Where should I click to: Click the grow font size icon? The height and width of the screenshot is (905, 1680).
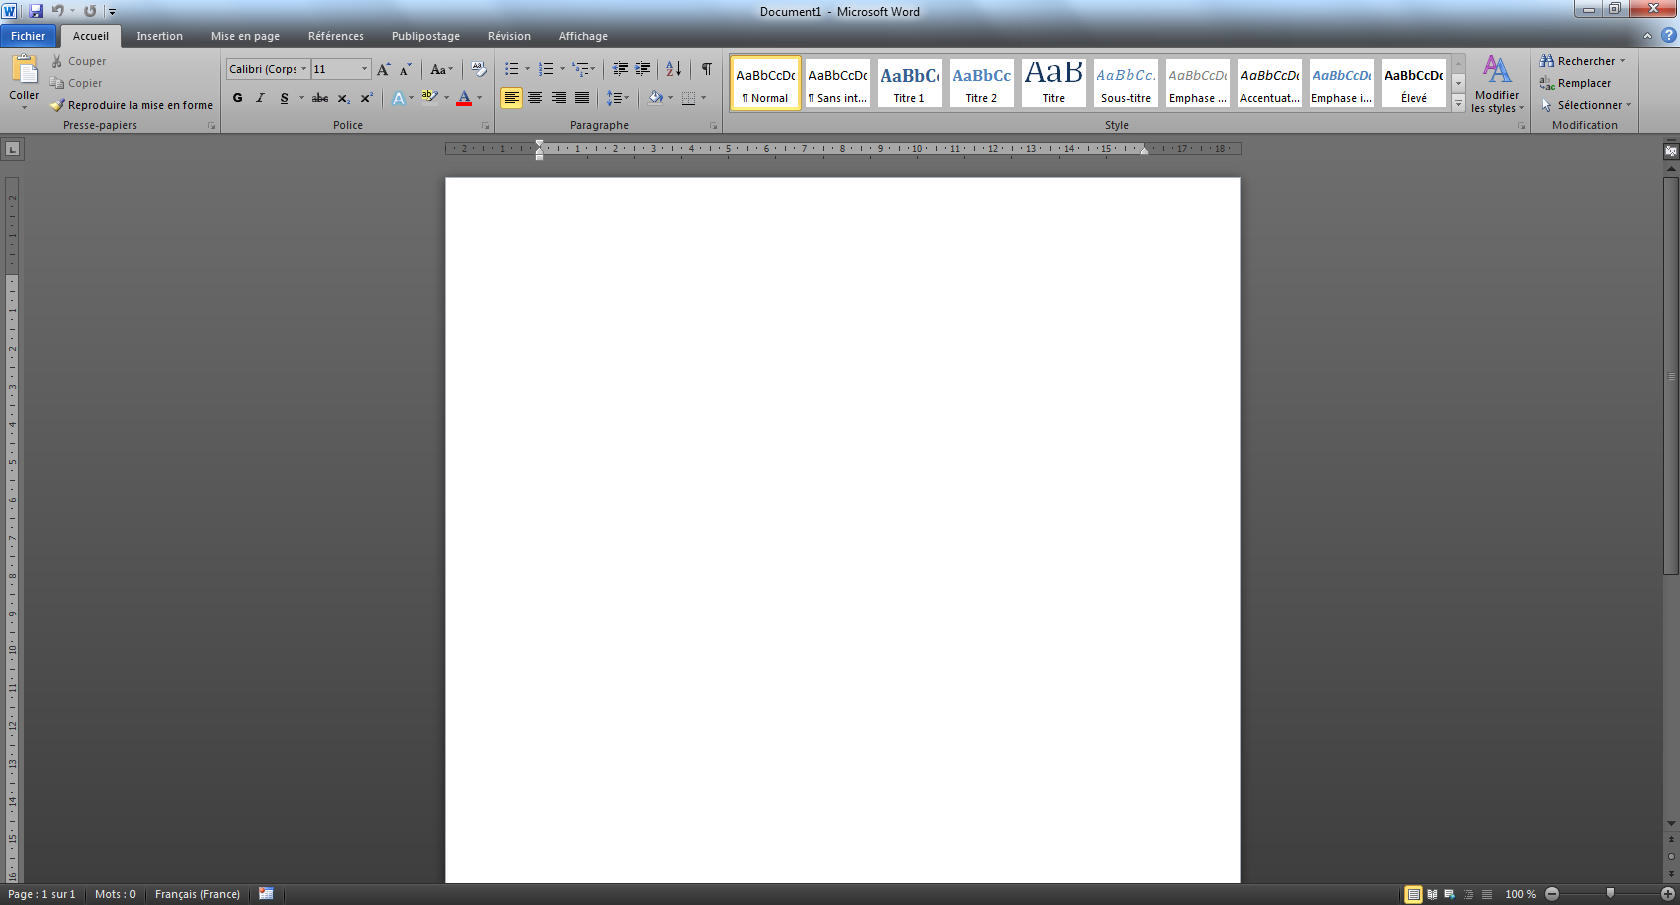[x=383, y=69]
